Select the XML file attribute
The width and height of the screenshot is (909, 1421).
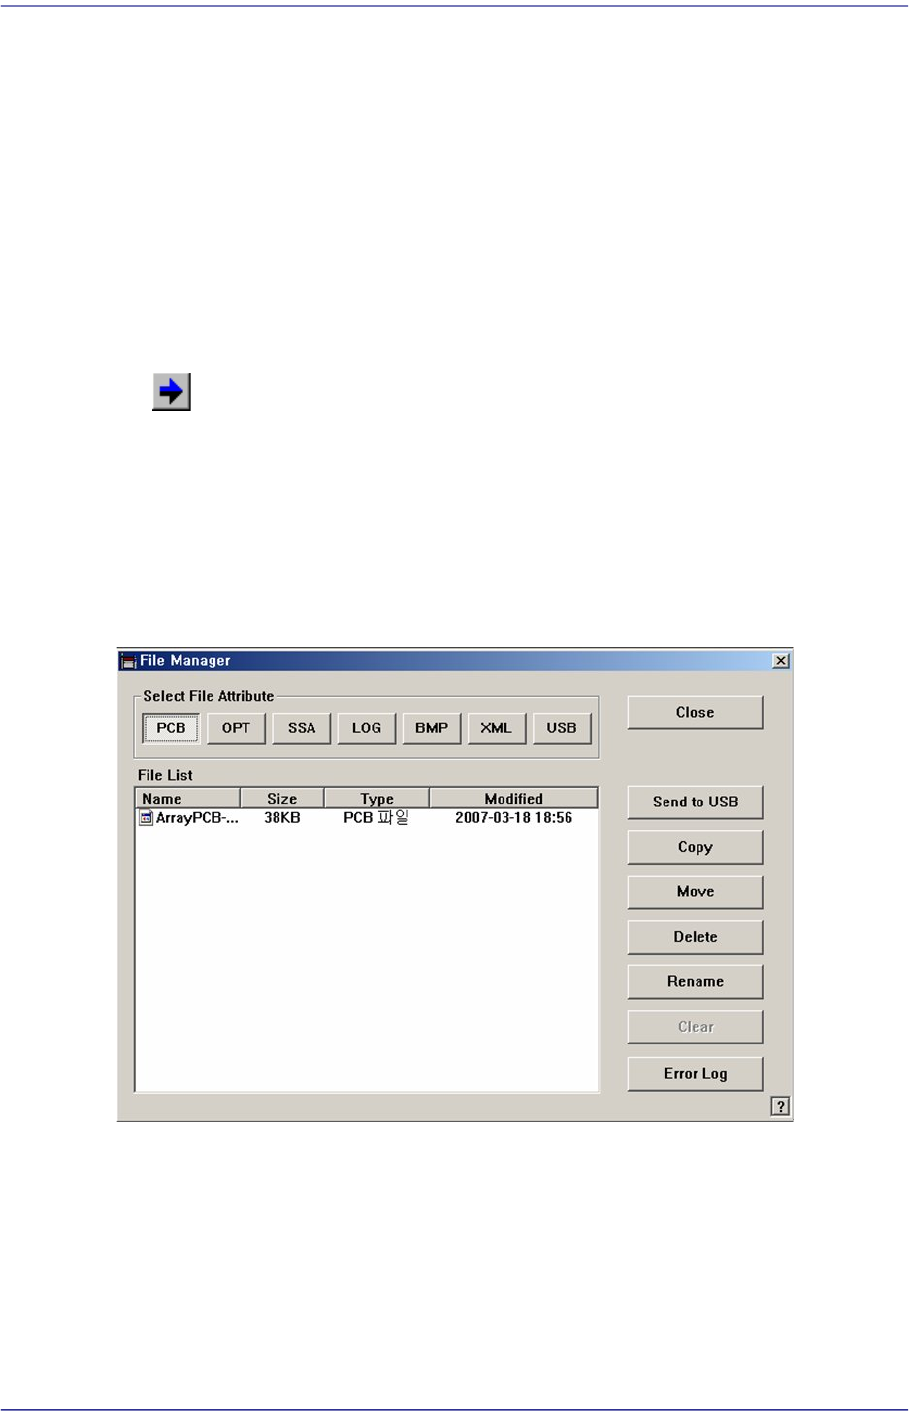point(496,728)
